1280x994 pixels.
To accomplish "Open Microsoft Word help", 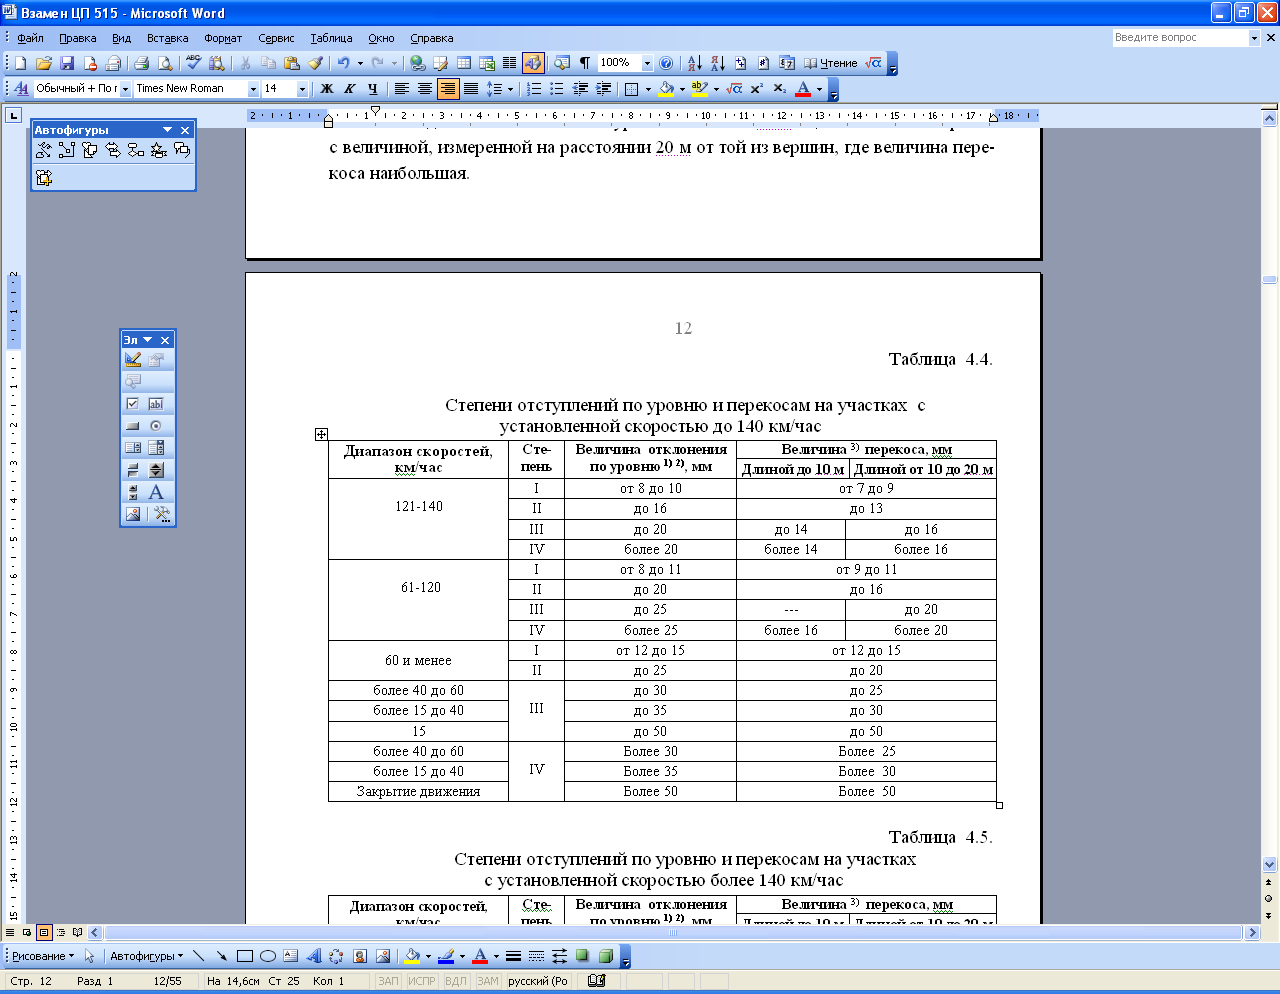I will (x=666, y=63).
